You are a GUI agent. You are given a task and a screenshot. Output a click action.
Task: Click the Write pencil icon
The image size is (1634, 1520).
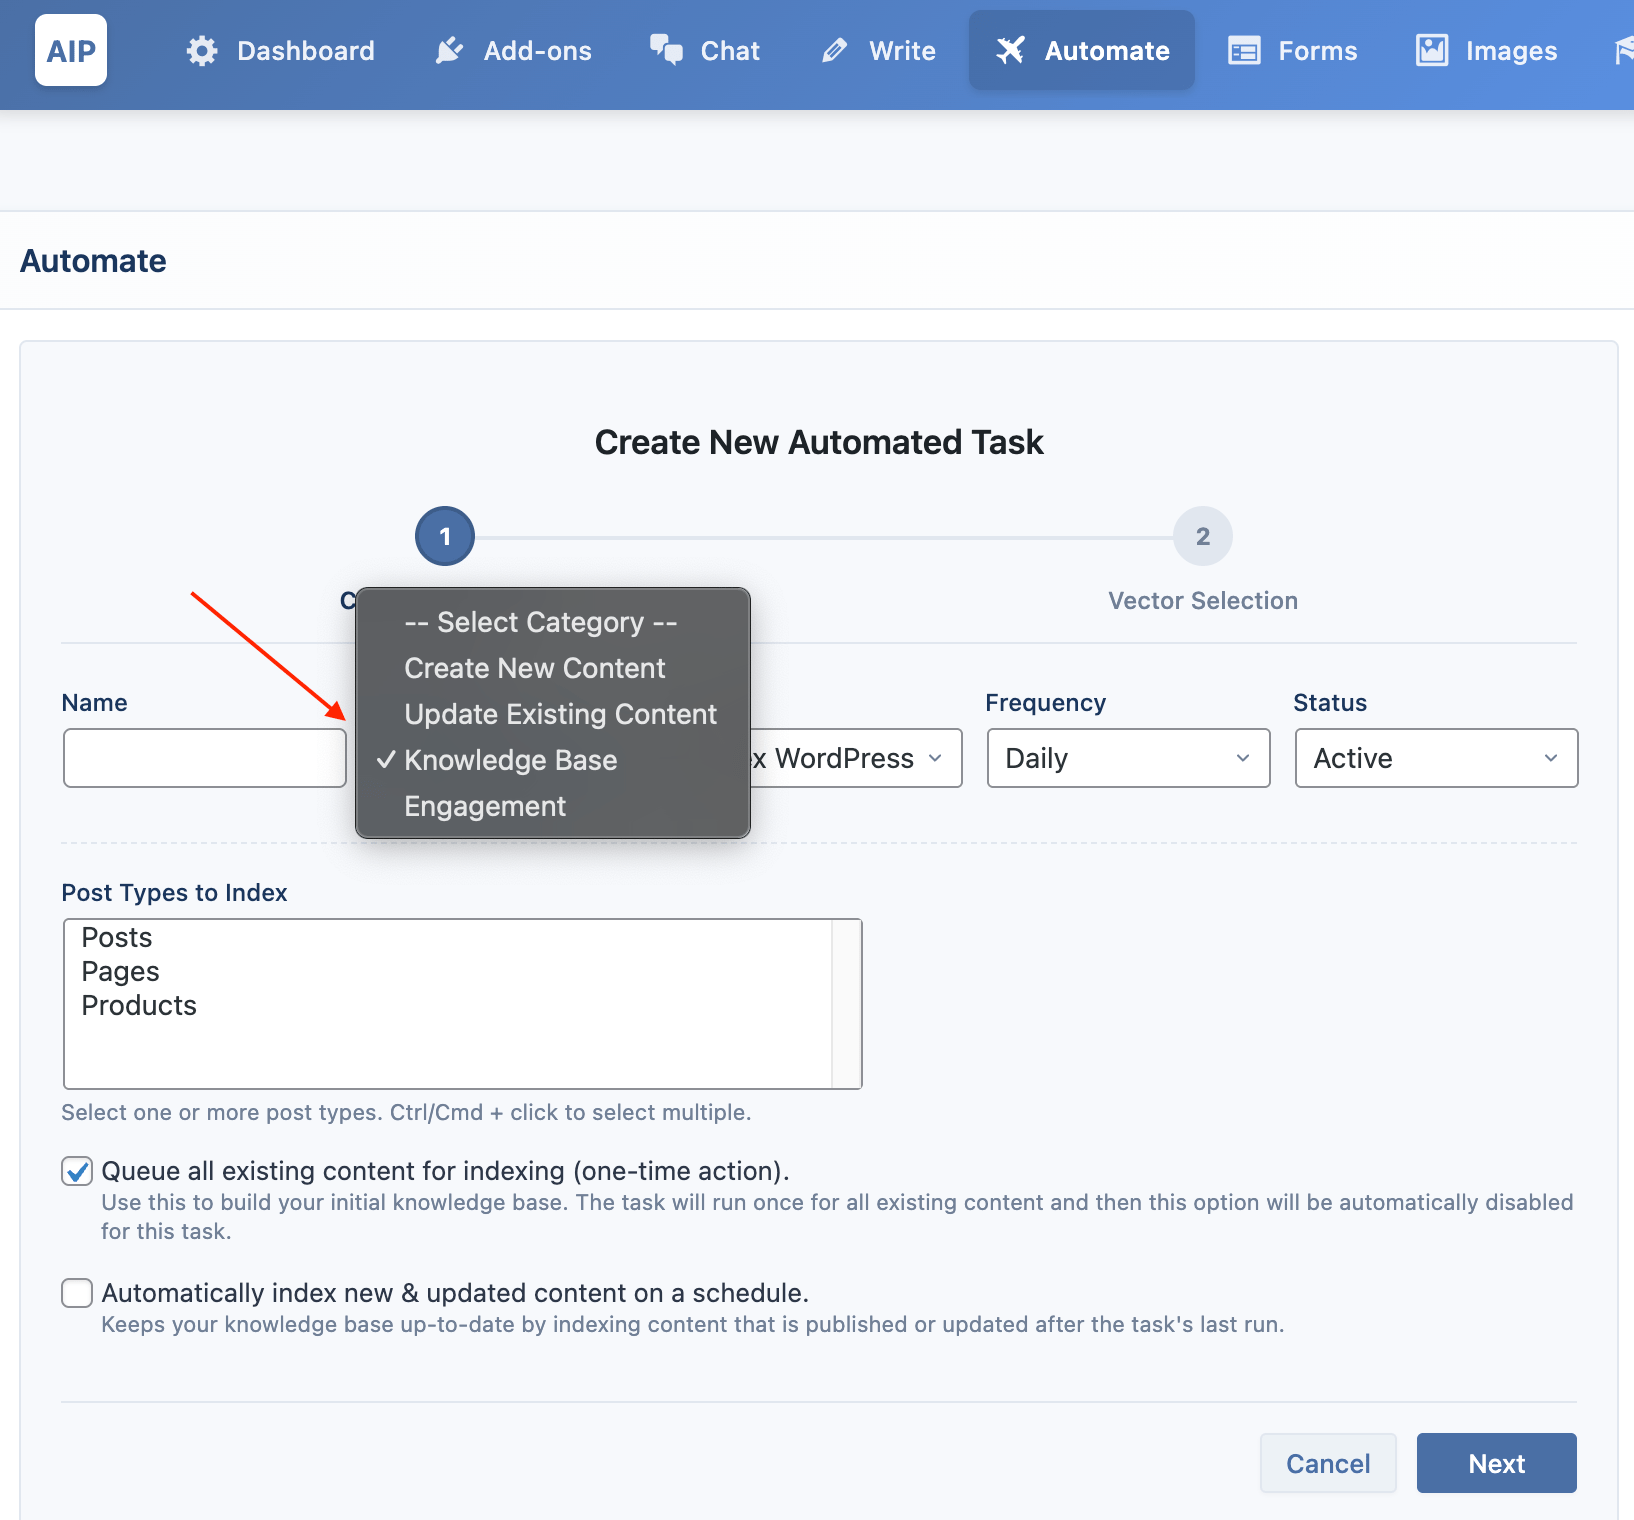click(835, 51)
